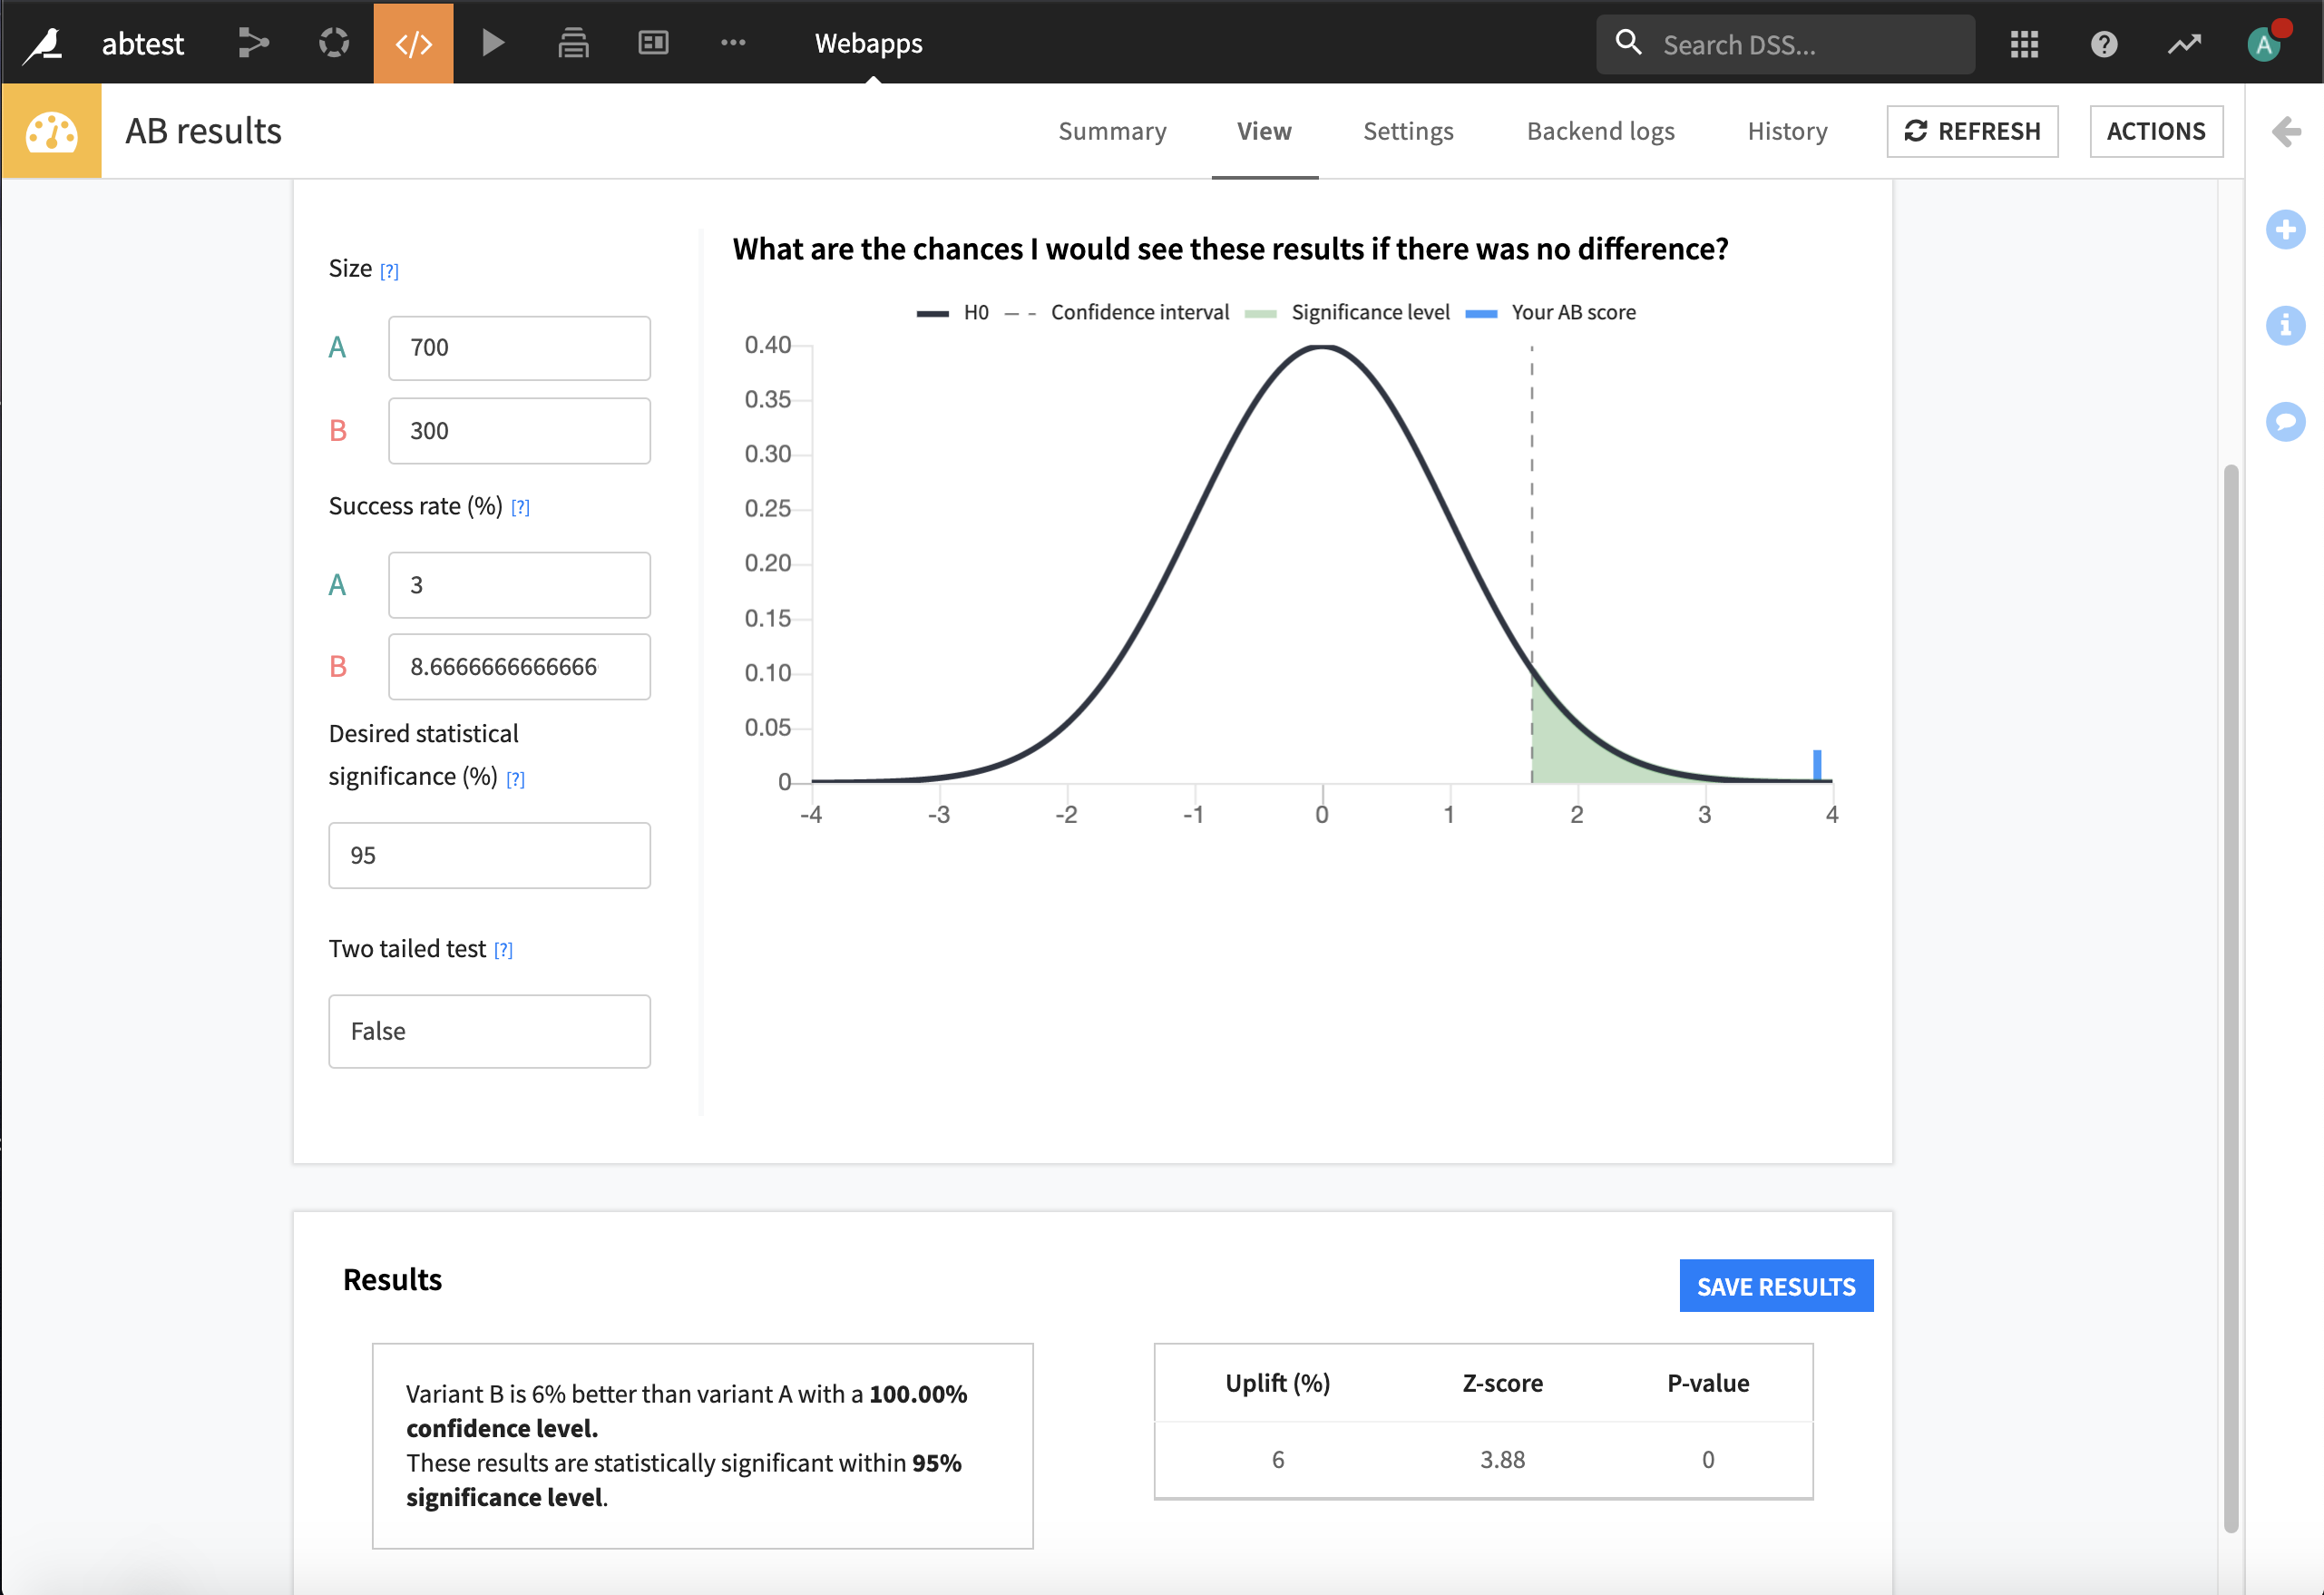This screenshot has width=2324, height=1595.
Task: Click the Code menu icon
Action: click(x=413, y=43)
